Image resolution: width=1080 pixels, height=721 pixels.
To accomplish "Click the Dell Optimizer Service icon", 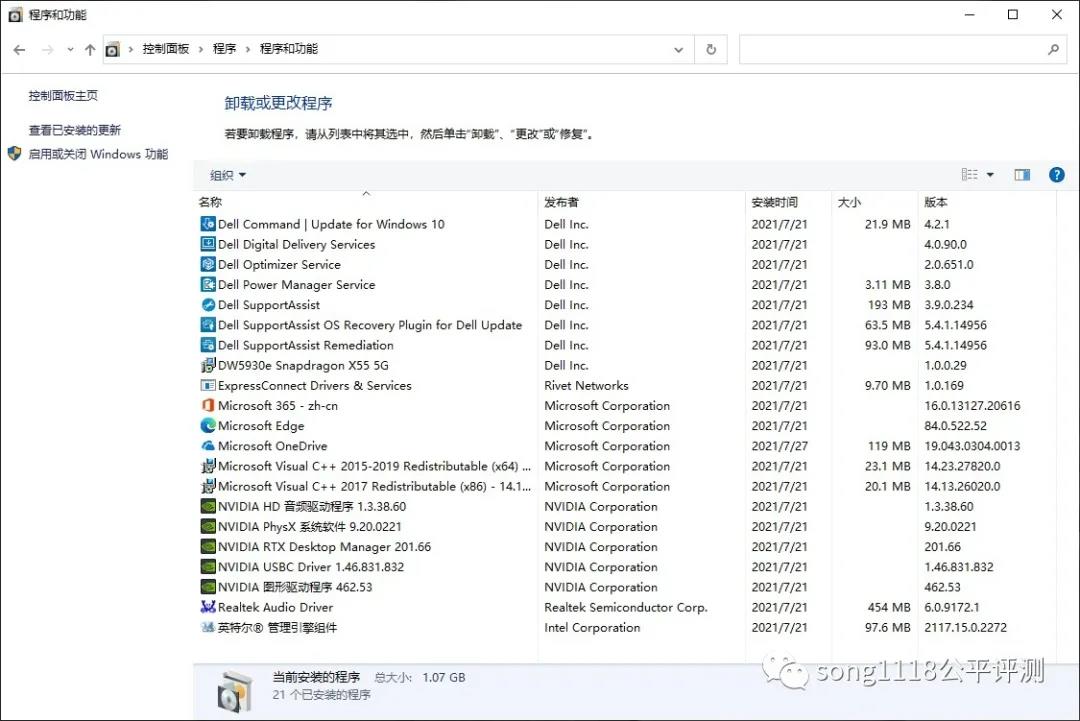I will [208, 264].
